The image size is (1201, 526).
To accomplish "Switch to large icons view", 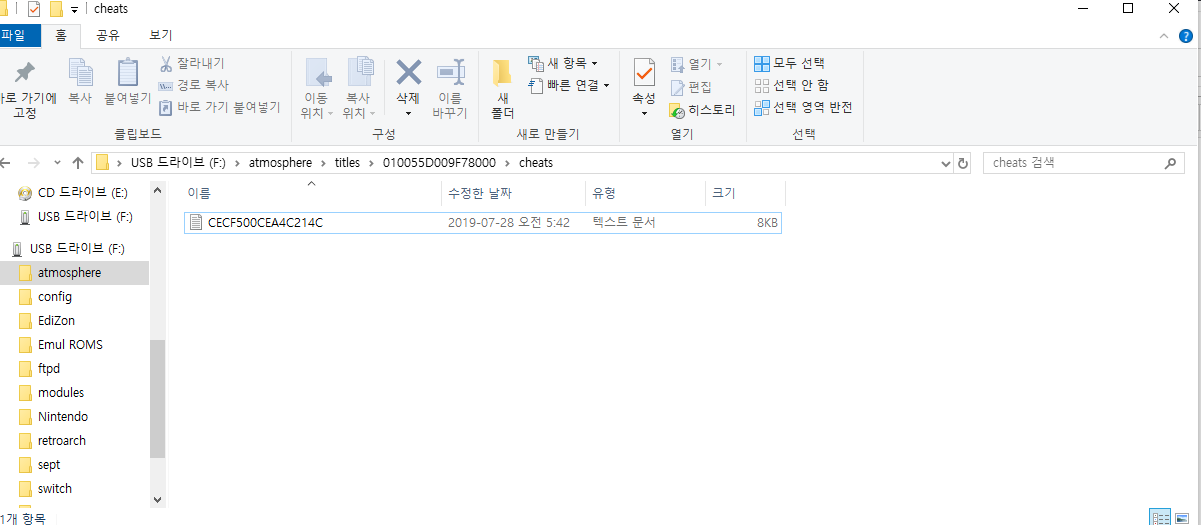I will click(x=1182, y=517).
